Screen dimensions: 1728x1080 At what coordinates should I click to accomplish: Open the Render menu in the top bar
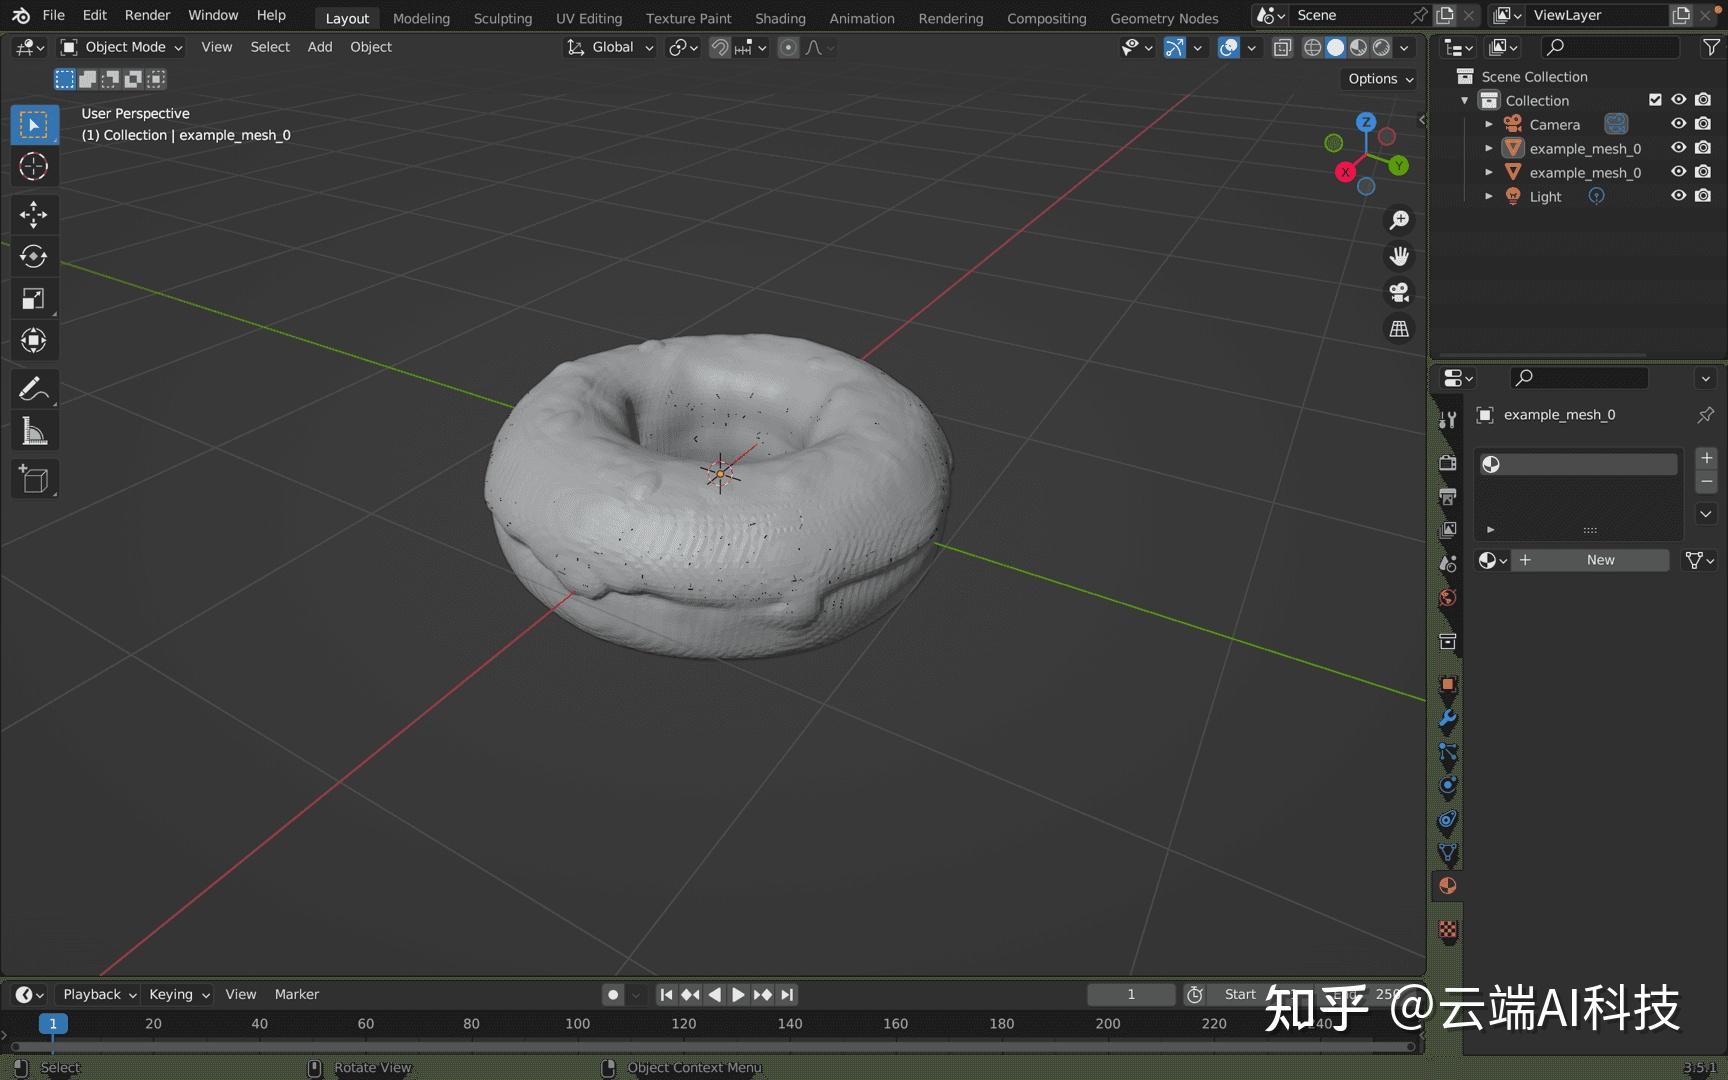(147, 15)
